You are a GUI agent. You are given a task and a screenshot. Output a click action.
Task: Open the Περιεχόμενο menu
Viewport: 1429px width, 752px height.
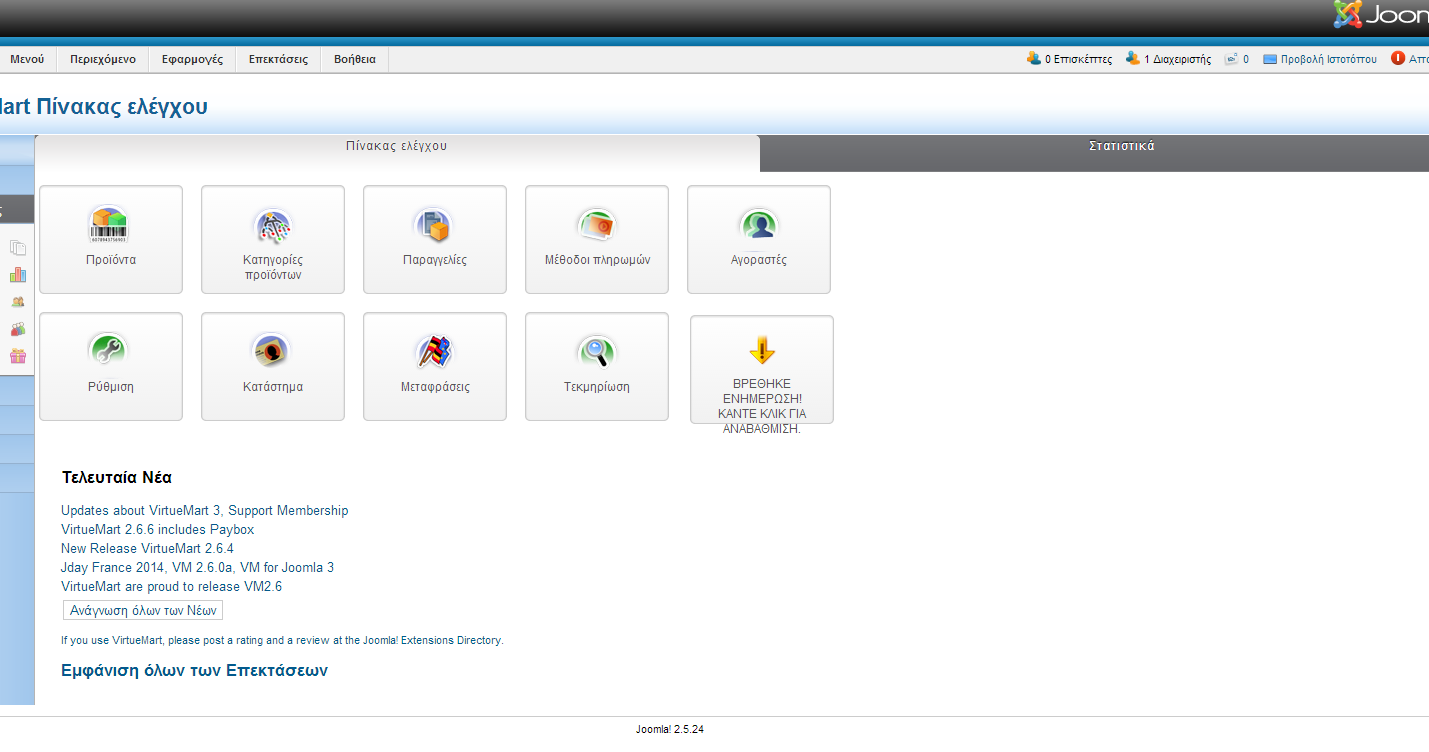(103, 59)
